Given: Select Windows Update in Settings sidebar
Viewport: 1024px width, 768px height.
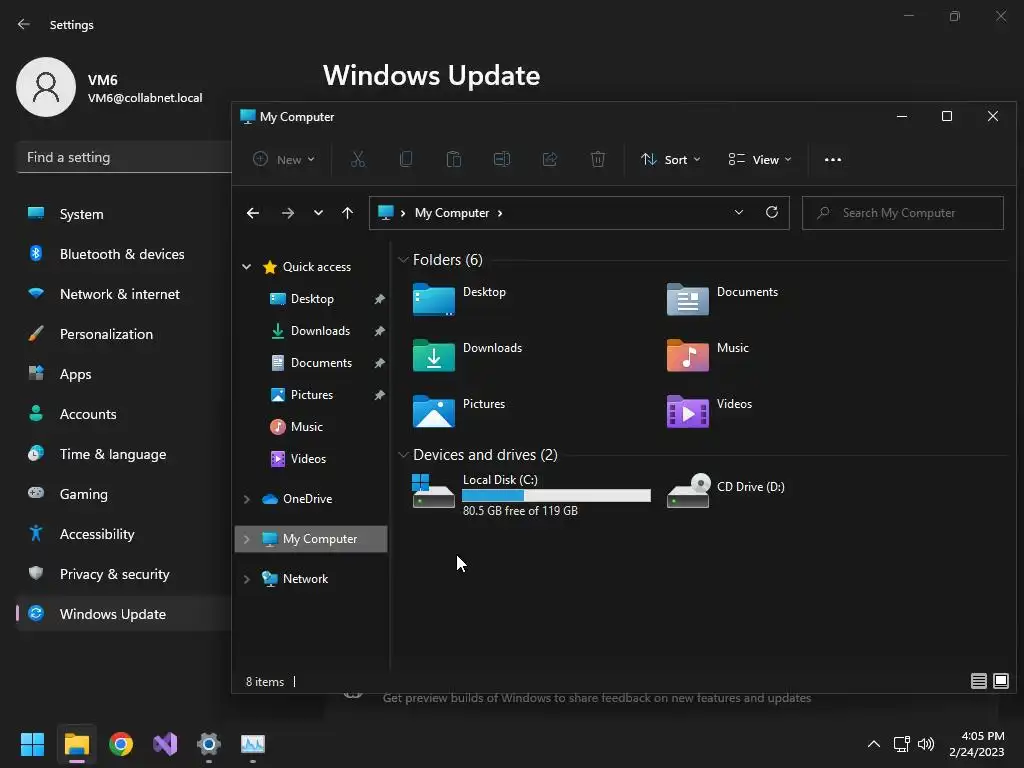Looking at the screenshot, I should pos(123,614).
